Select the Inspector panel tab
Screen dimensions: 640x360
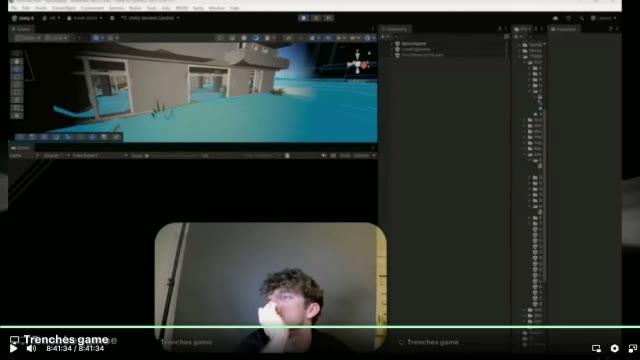click(564, 29)
